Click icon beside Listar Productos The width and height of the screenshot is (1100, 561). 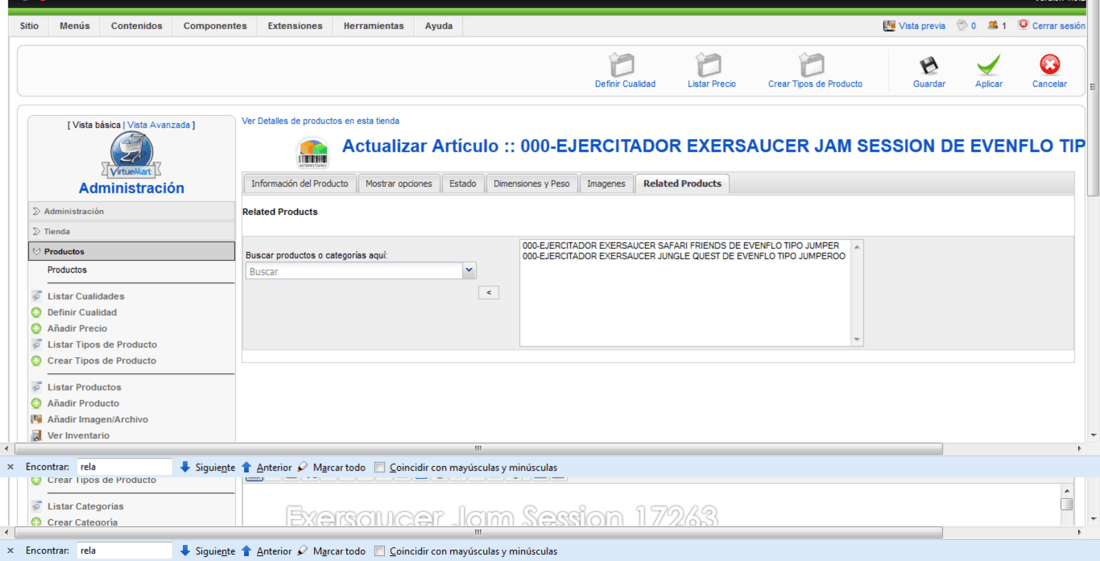tap(36, 387)
